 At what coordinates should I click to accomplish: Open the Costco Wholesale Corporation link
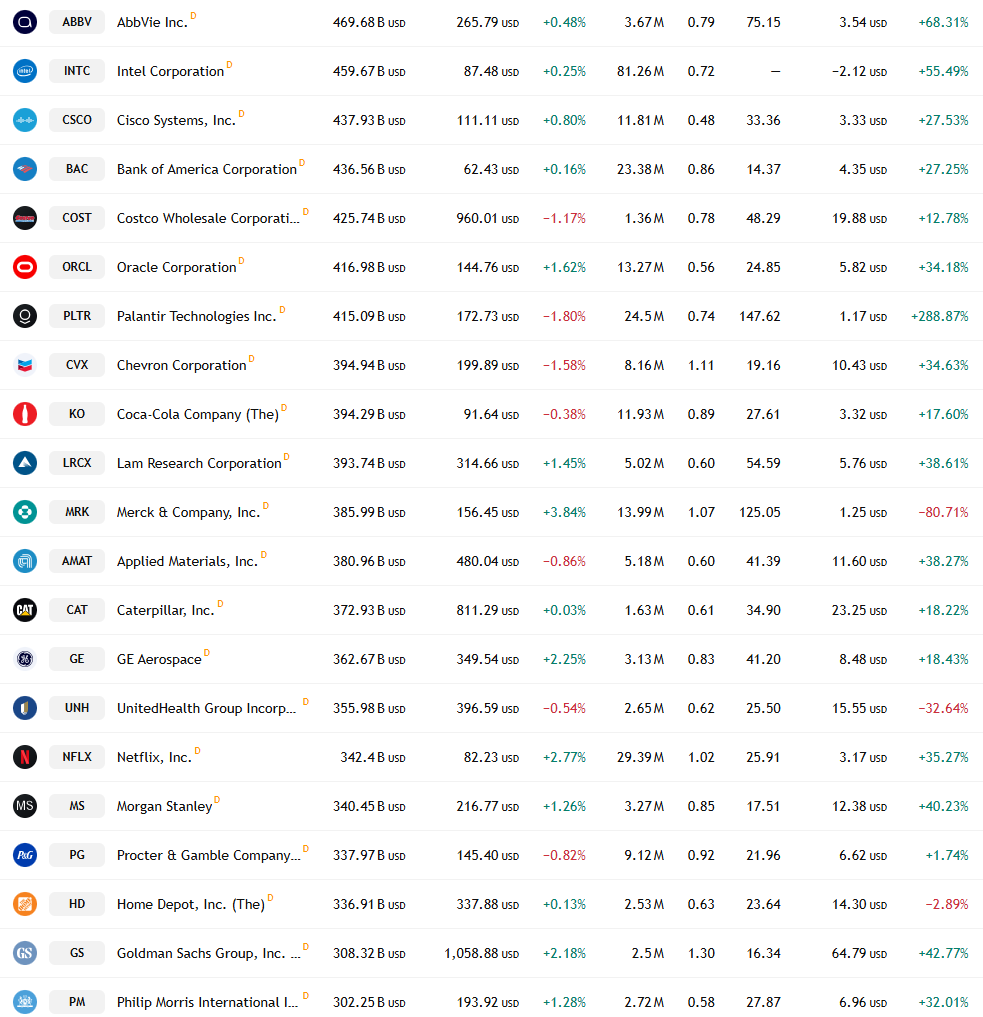pos(208,218)
